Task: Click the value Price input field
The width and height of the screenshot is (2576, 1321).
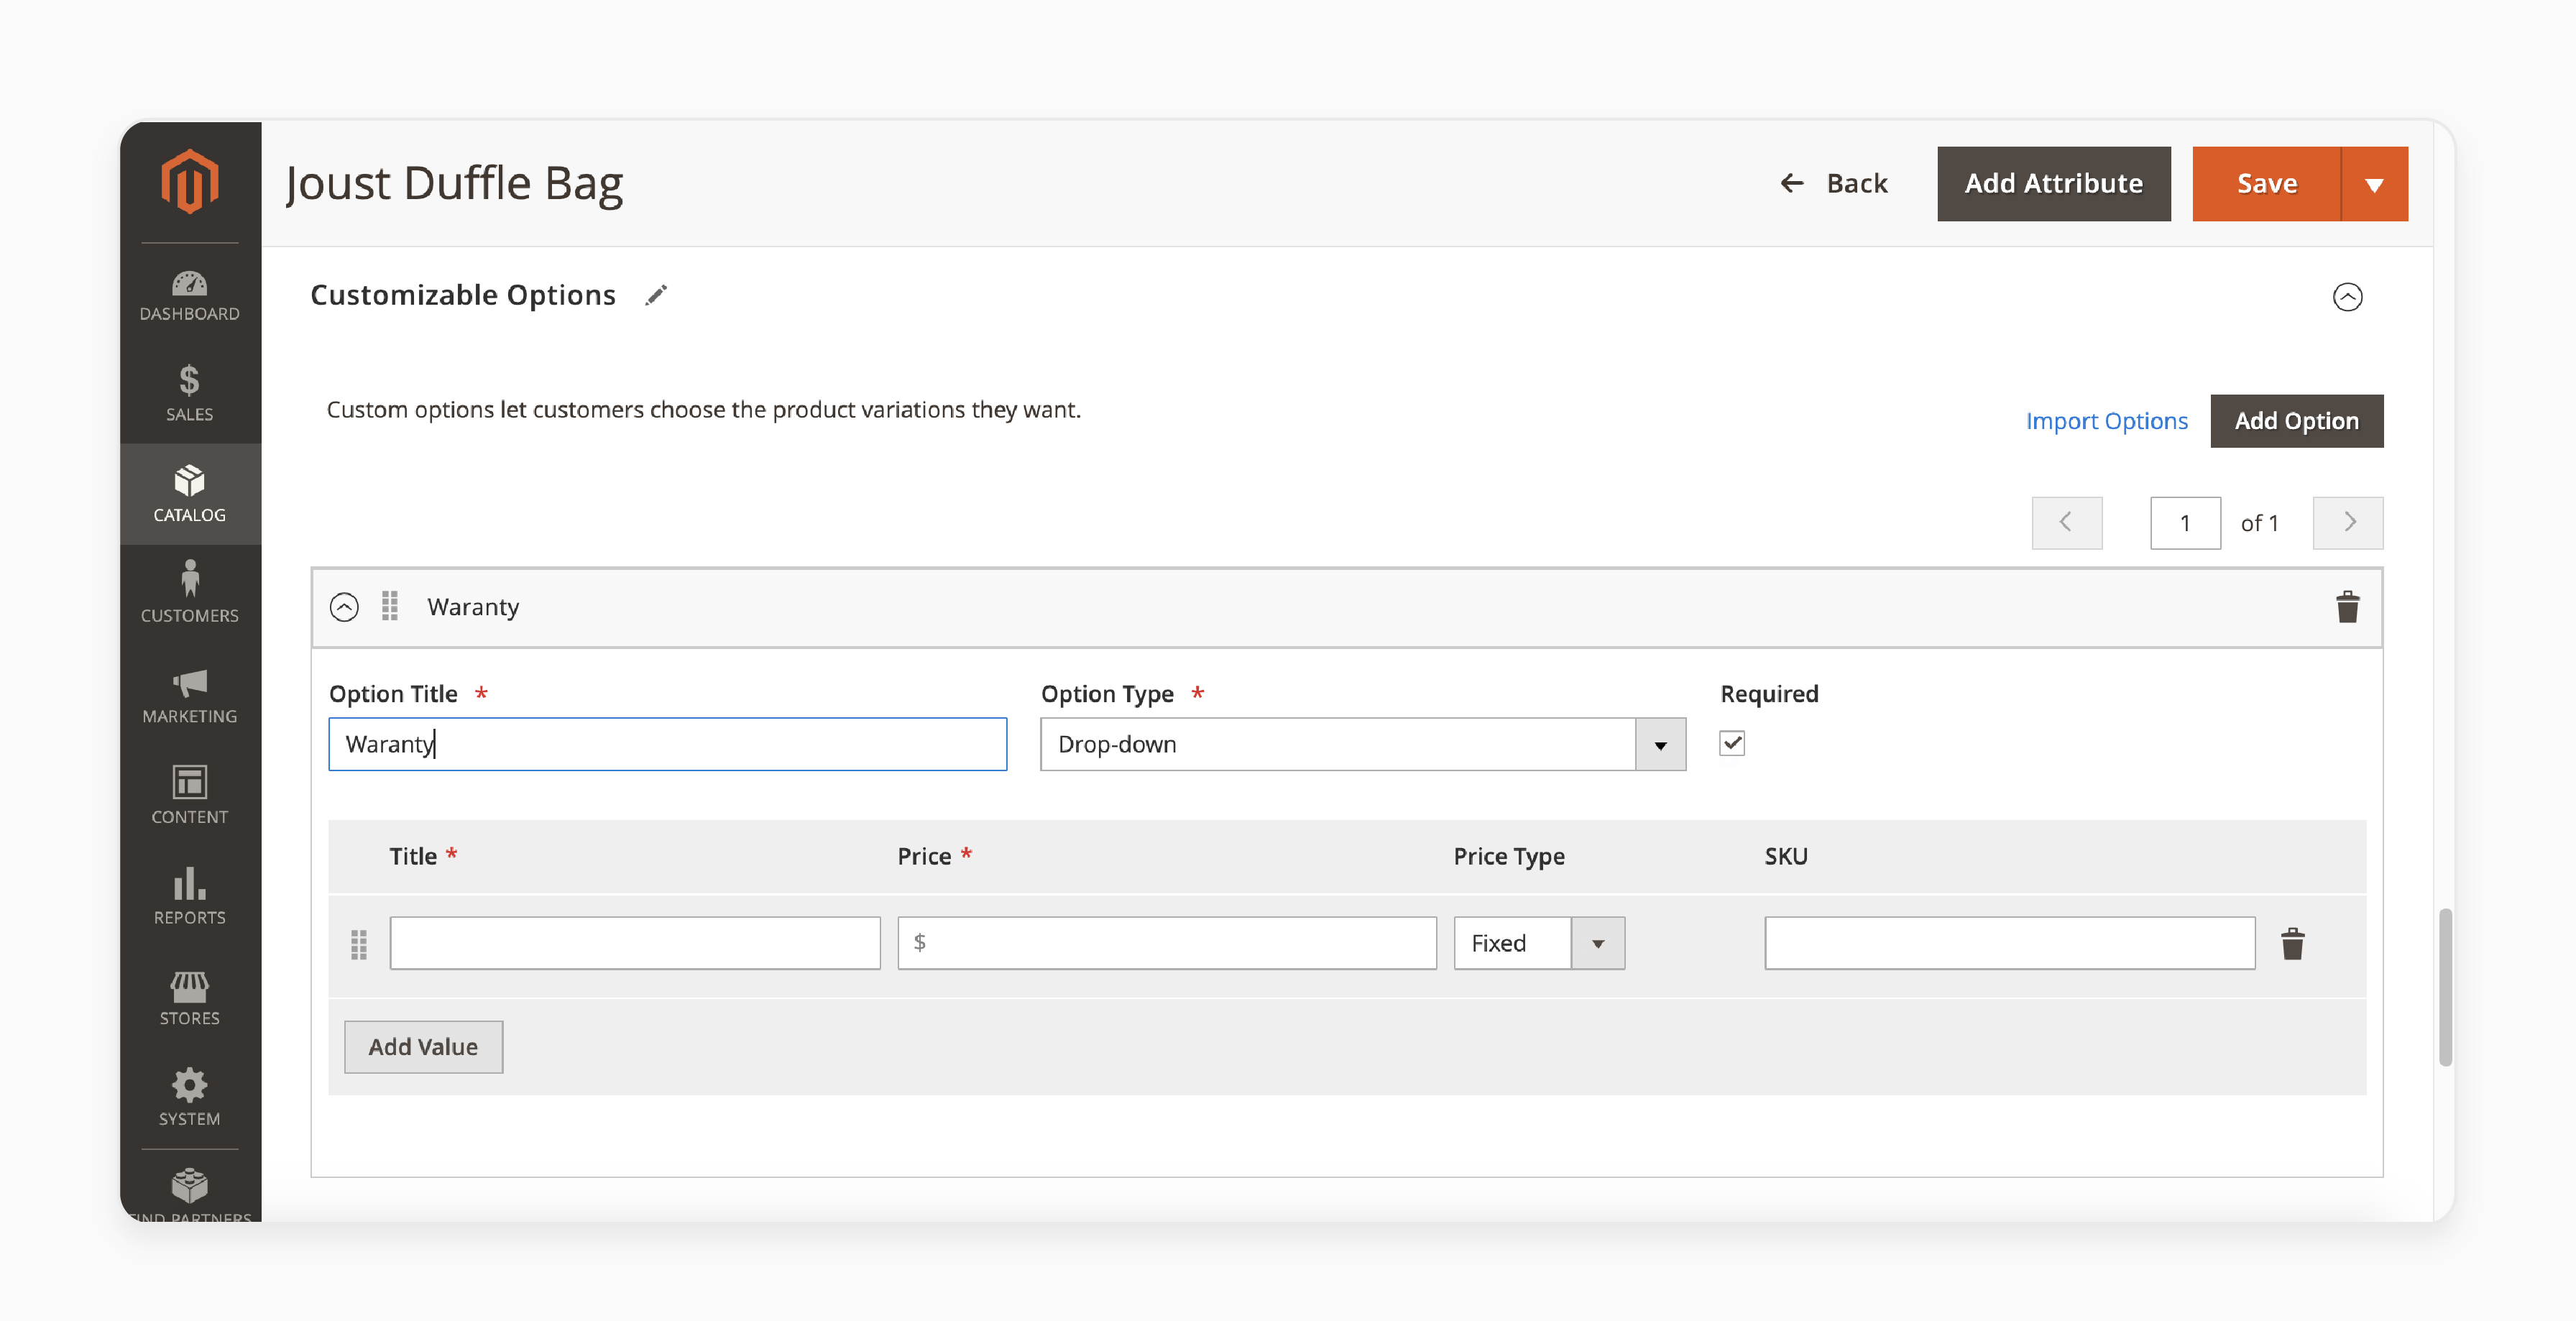Action: pos(1166,942)
